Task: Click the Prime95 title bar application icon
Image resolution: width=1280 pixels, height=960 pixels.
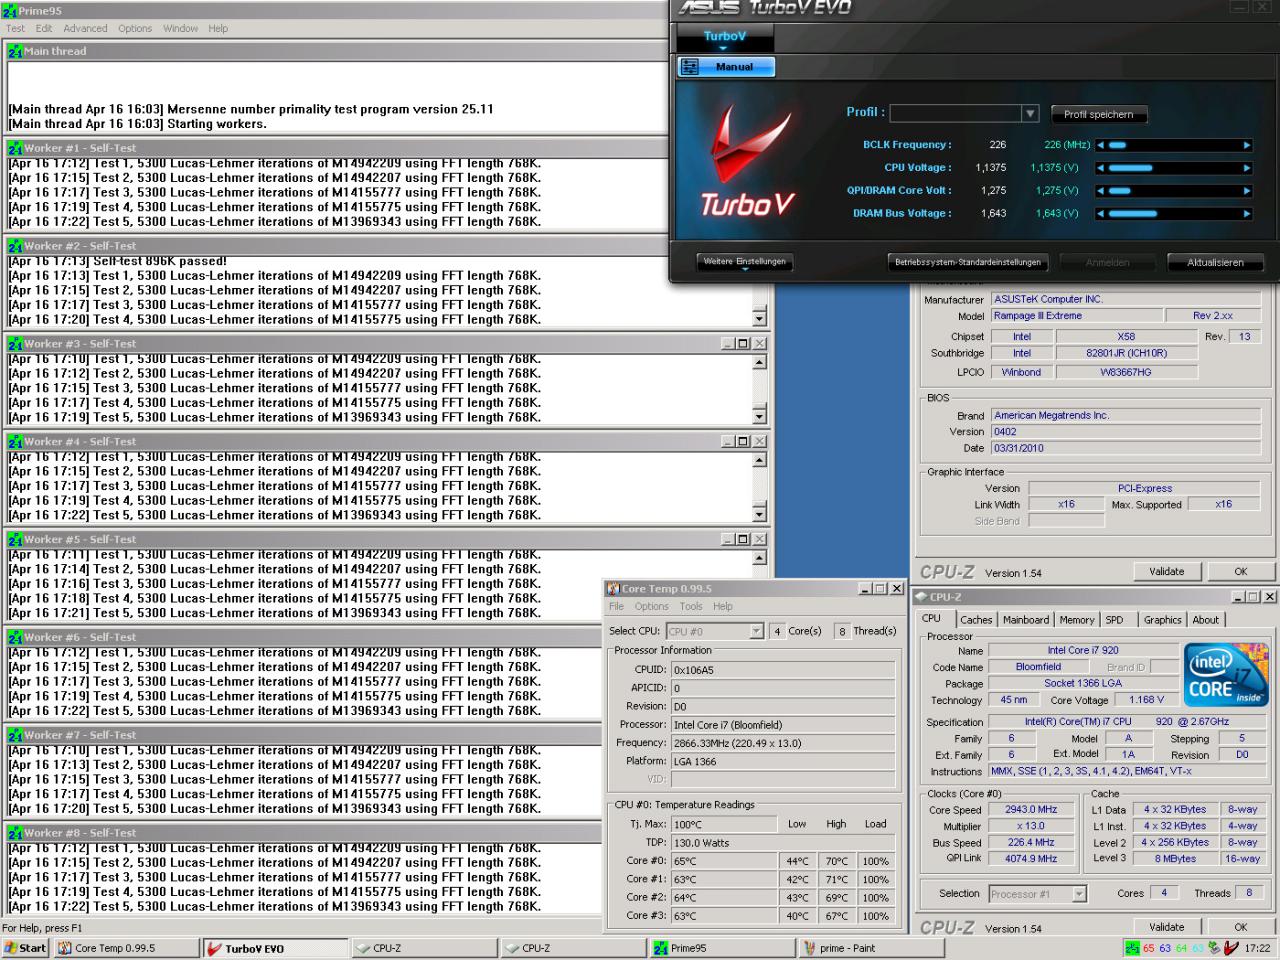Action: tap(10, 10)
